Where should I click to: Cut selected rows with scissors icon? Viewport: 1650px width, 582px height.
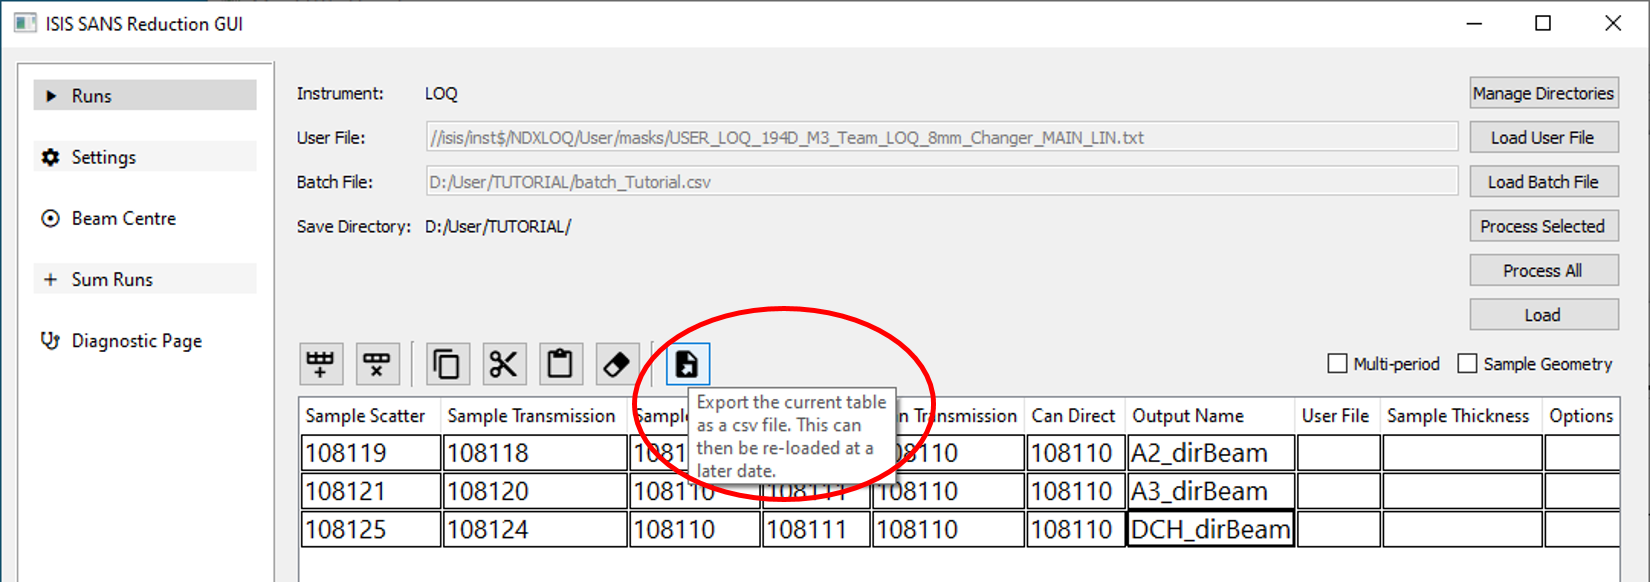coord(503,364)
